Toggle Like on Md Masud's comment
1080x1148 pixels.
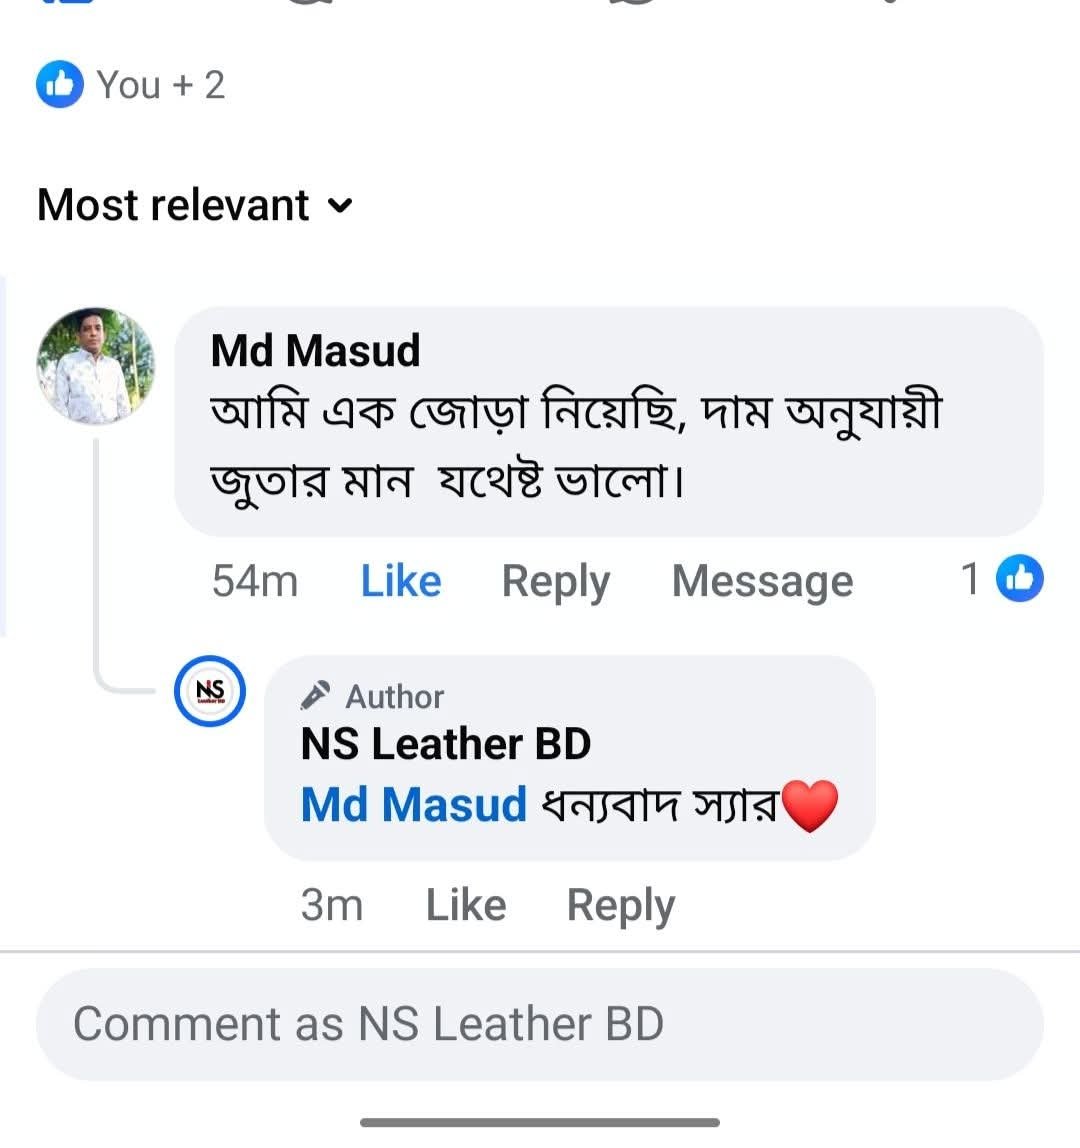(401, 581)
